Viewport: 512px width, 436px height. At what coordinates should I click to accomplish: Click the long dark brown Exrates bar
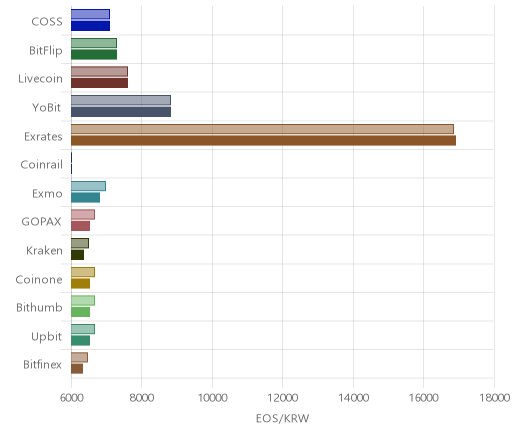(263, 141)
